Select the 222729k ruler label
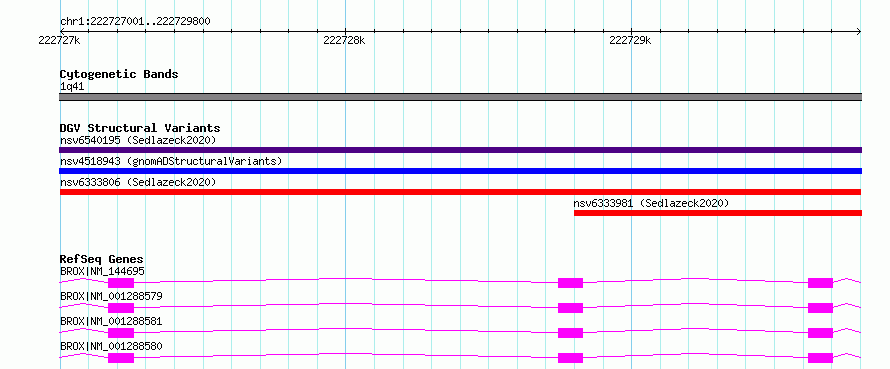Image resolution: width=890 pixels, height=369 pixels. (630, 40)
